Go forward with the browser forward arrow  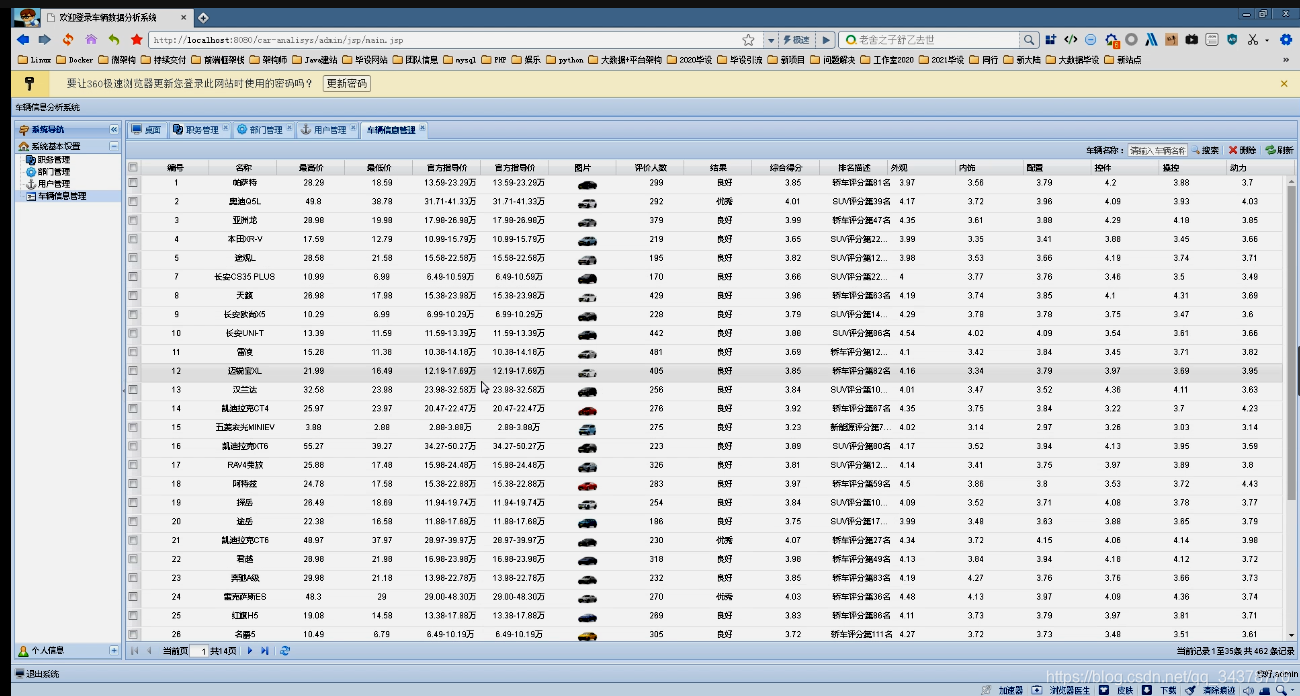click(x=44, y=40)
